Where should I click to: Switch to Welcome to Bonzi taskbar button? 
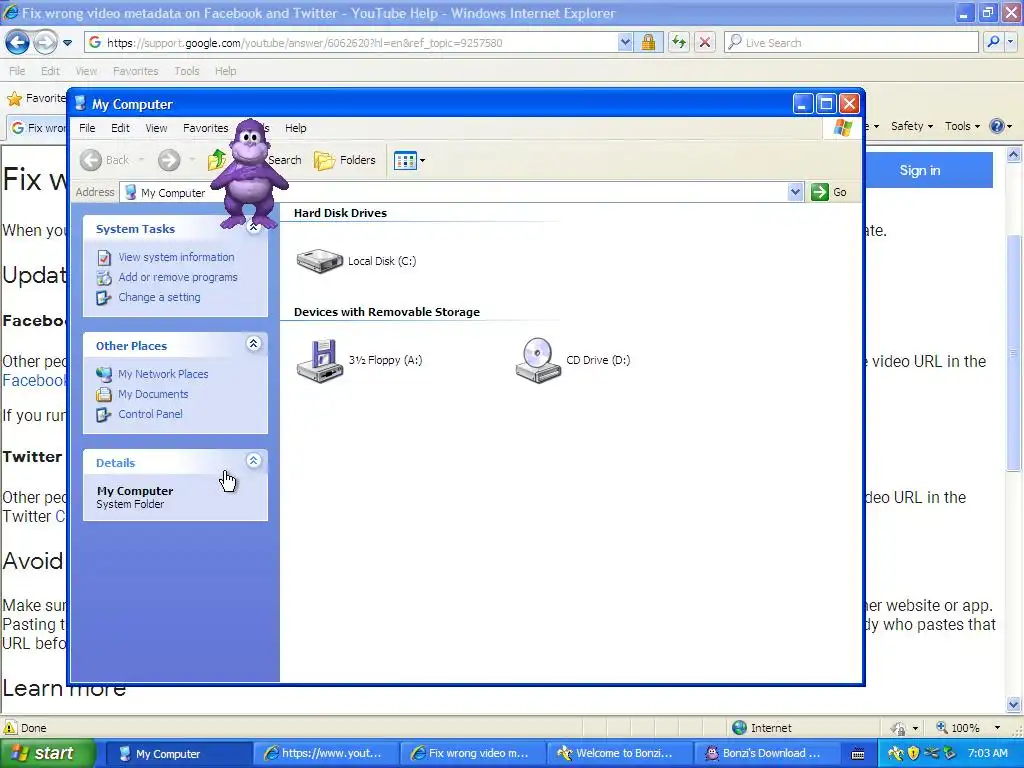[618, 754]
